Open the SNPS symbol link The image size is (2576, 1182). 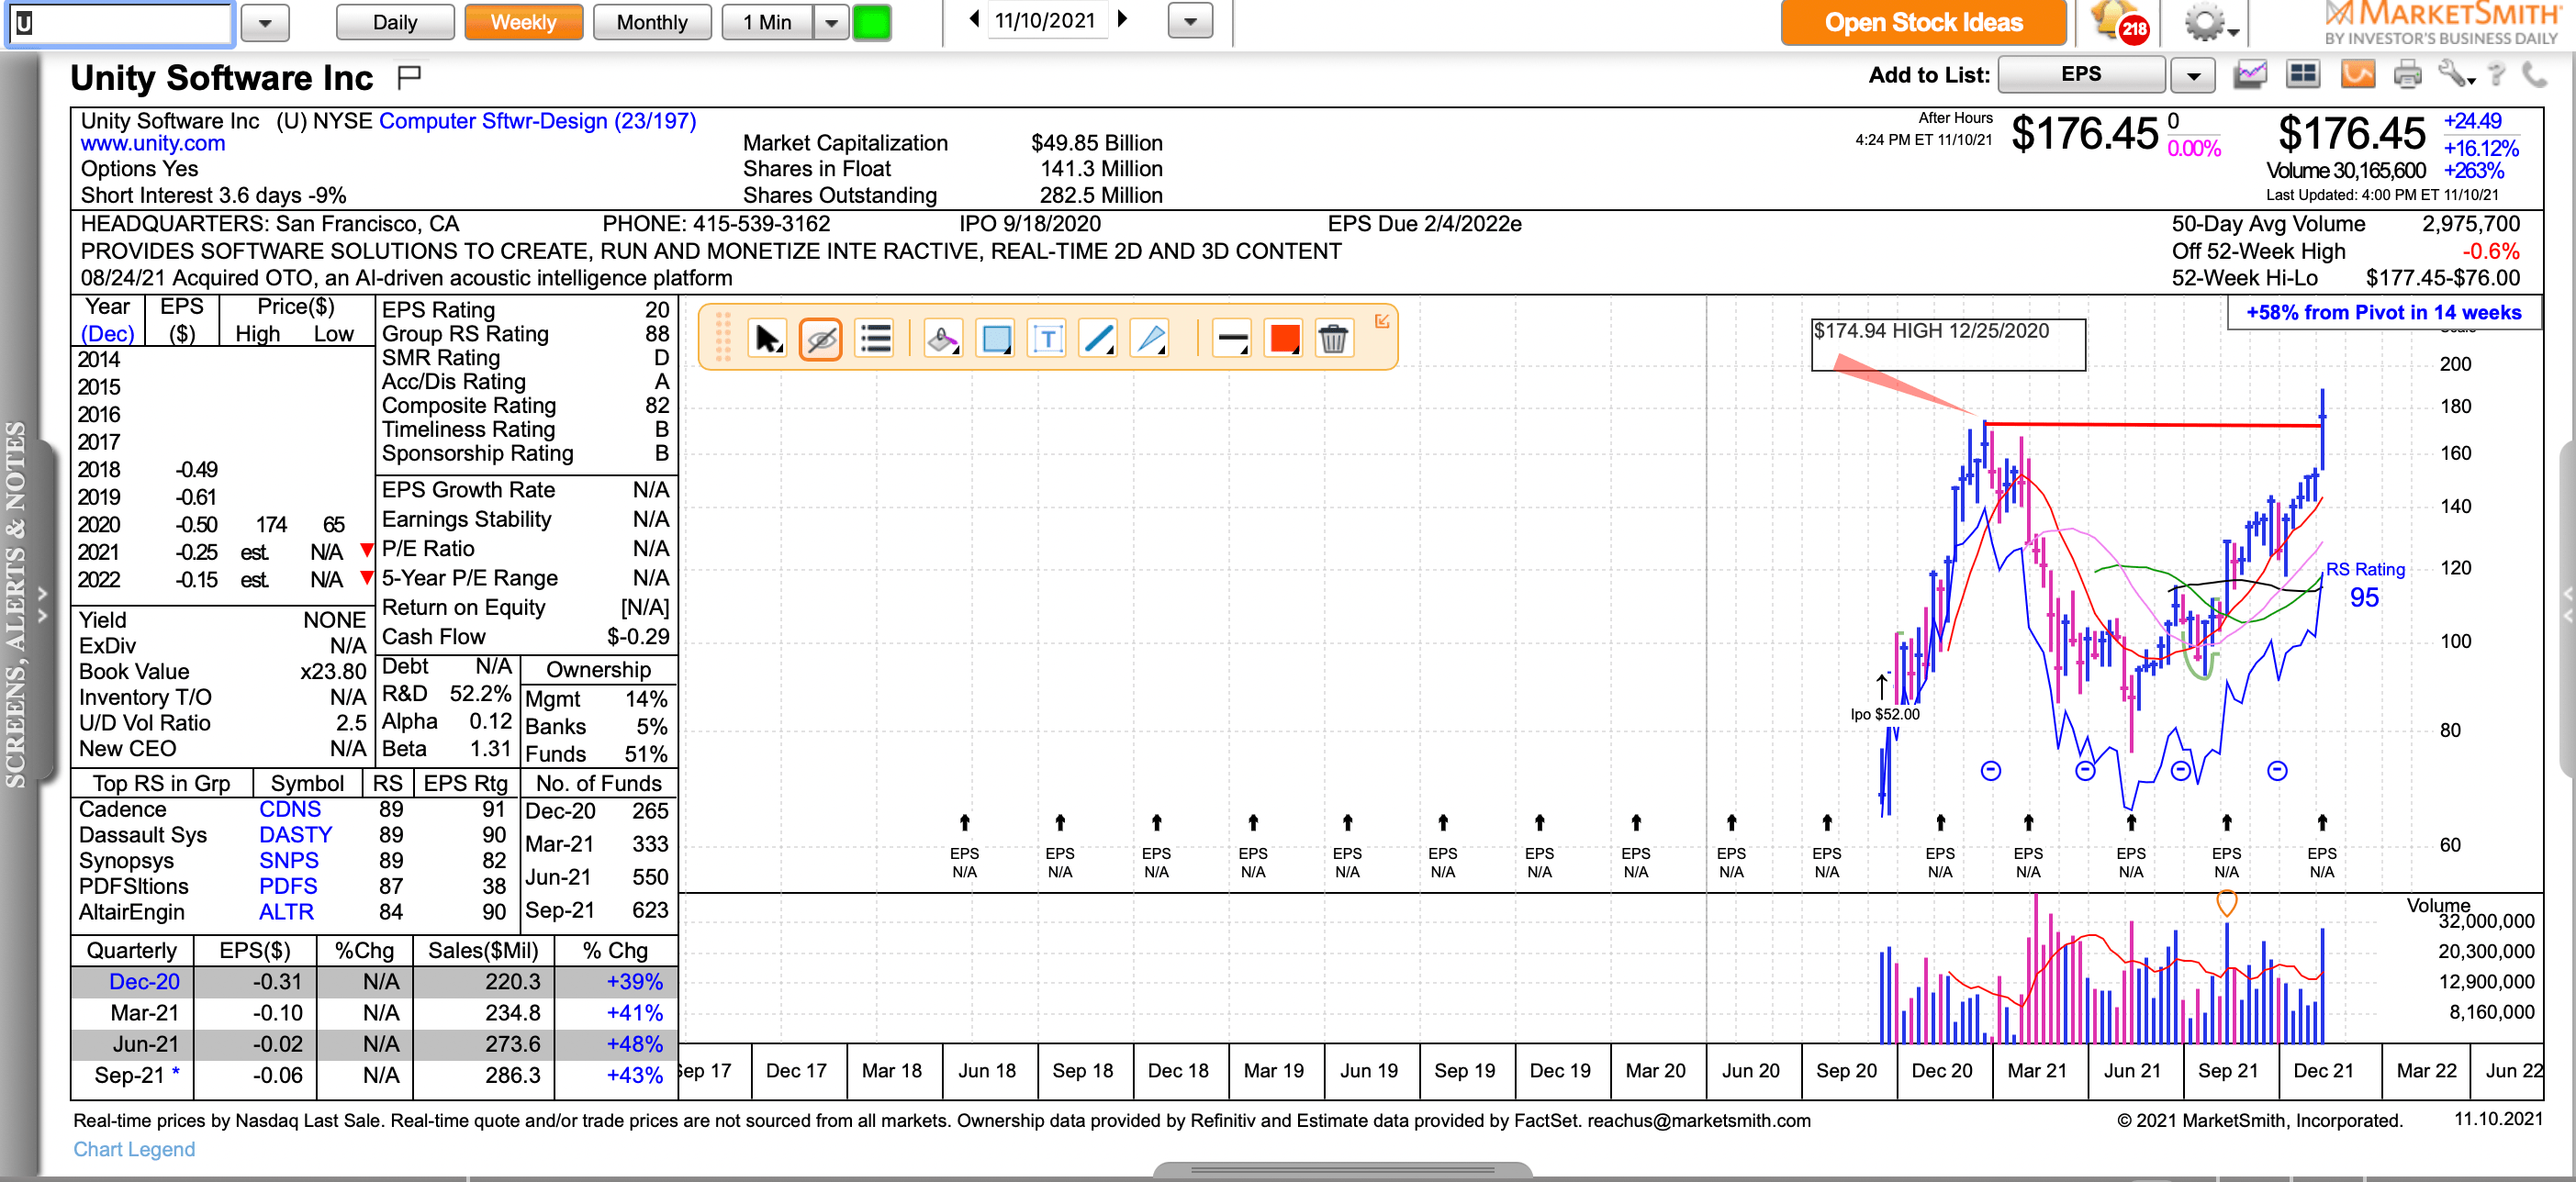[x=289, y=860]
